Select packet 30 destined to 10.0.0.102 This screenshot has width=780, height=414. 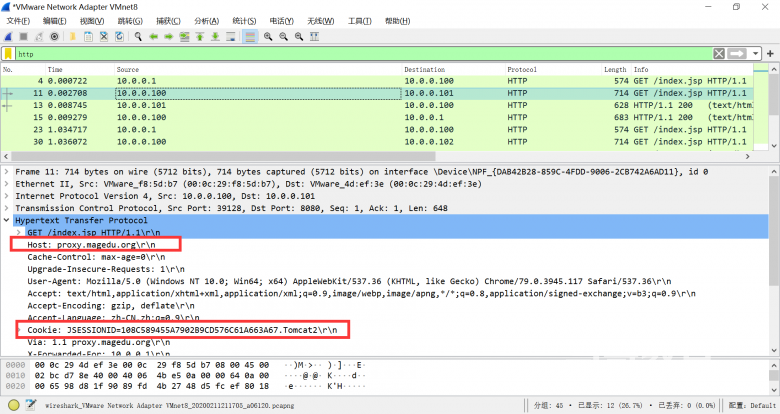pos(377,142)
